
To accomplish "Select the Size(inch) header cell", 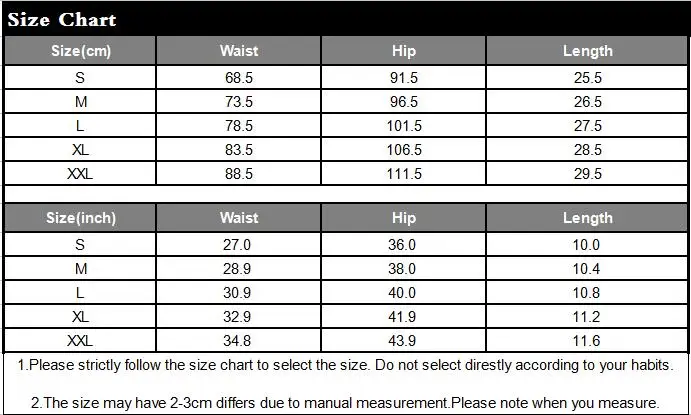I will (81, 218).
